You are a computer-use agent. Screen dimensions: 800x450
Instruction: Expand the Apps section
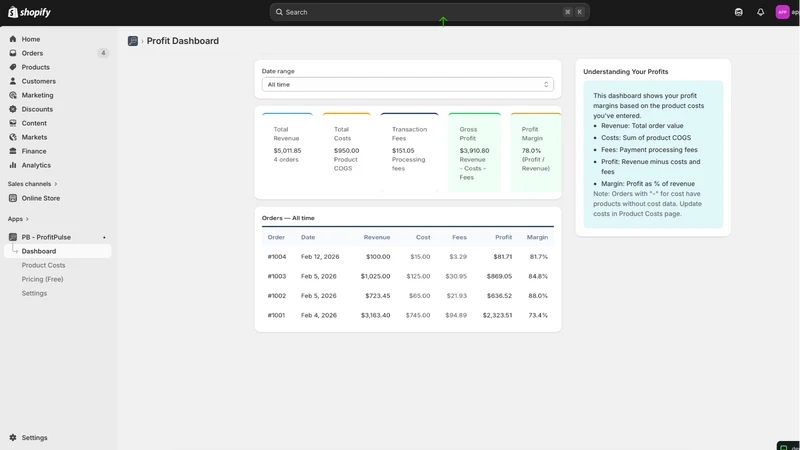tap(18, 219)
